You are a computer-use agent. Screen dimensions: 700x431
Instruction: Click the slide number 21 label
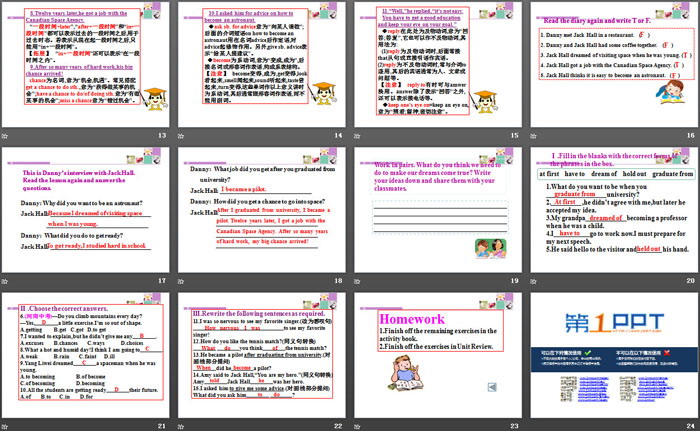pos(162,426)
